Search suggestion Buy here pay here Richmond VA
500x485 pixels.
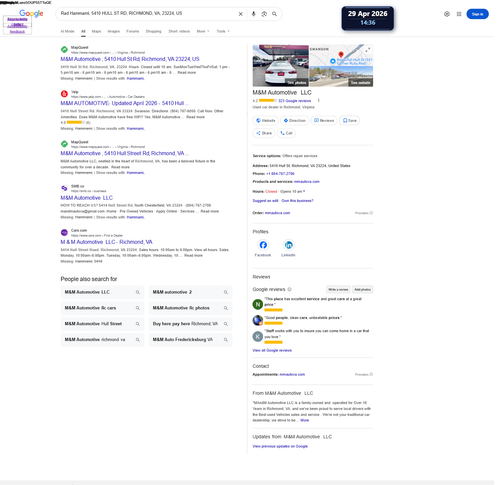[190, 324]
